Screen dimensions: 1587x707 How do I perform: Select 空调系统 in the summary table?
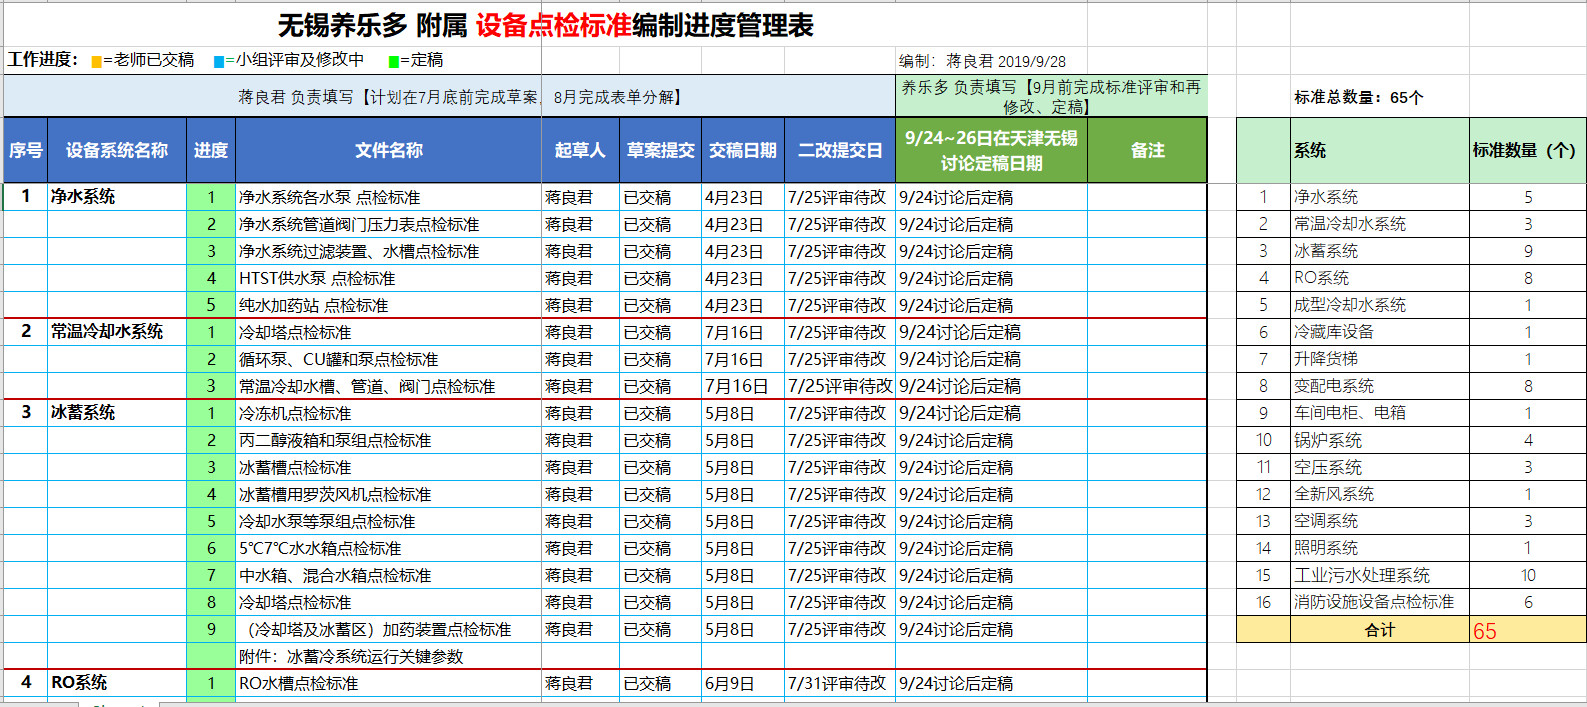coord(1380,521)
